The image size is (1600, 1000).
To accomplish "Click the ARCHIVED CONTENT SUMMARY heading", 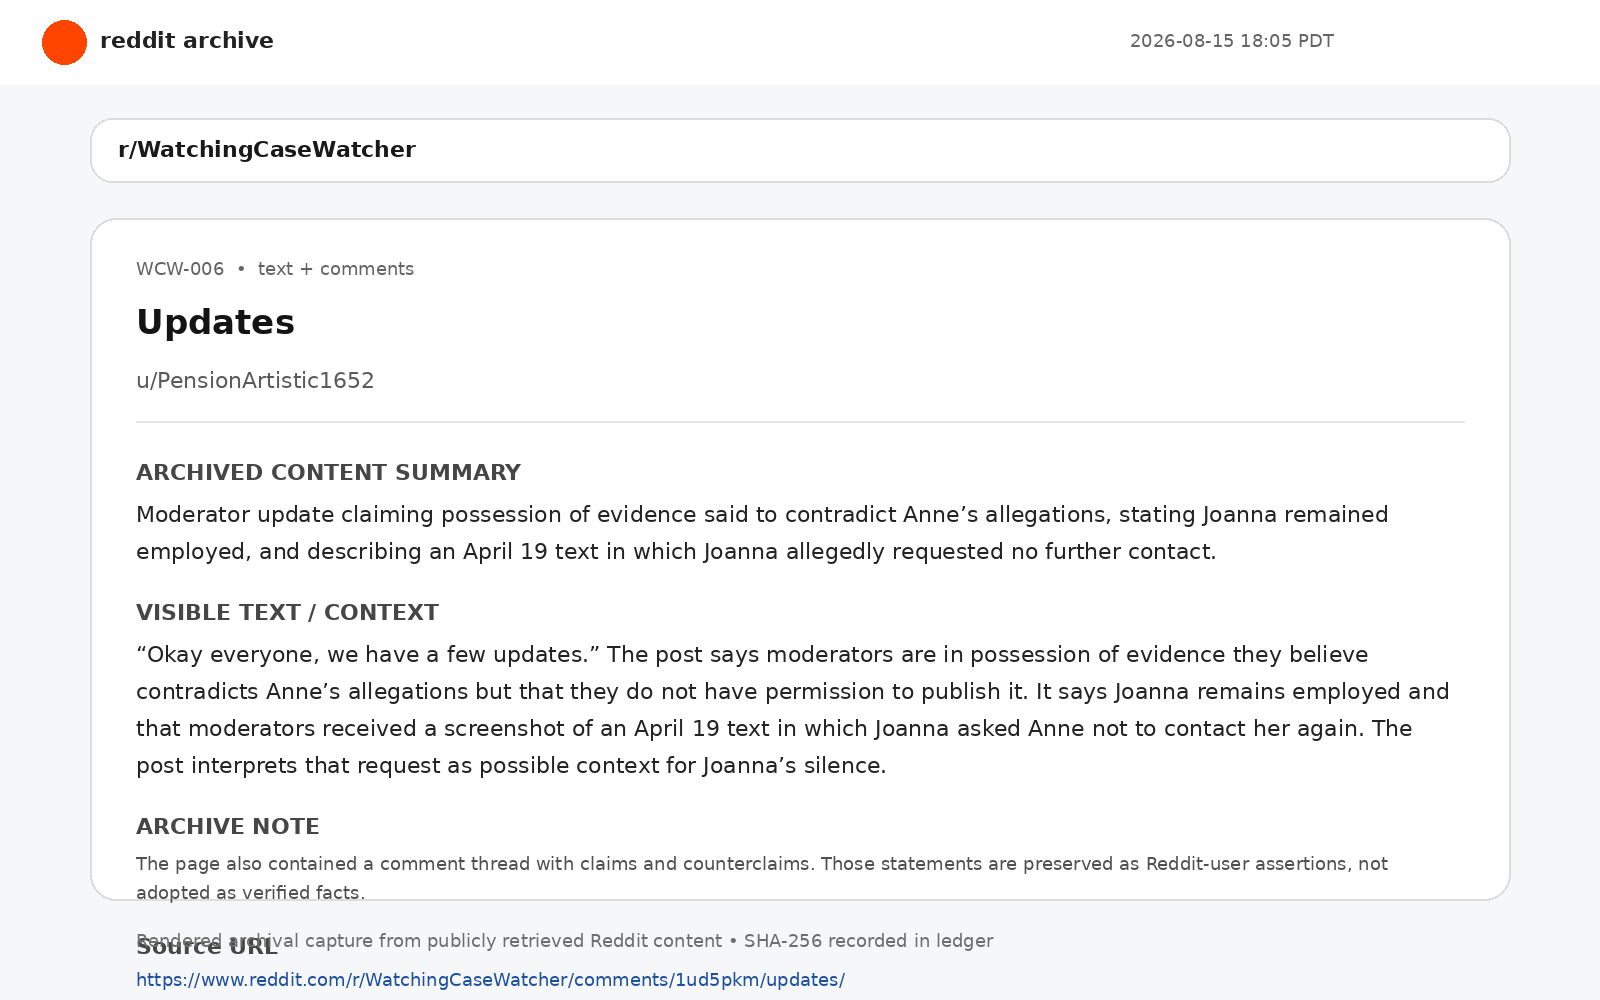I will [x=328, y=472].
